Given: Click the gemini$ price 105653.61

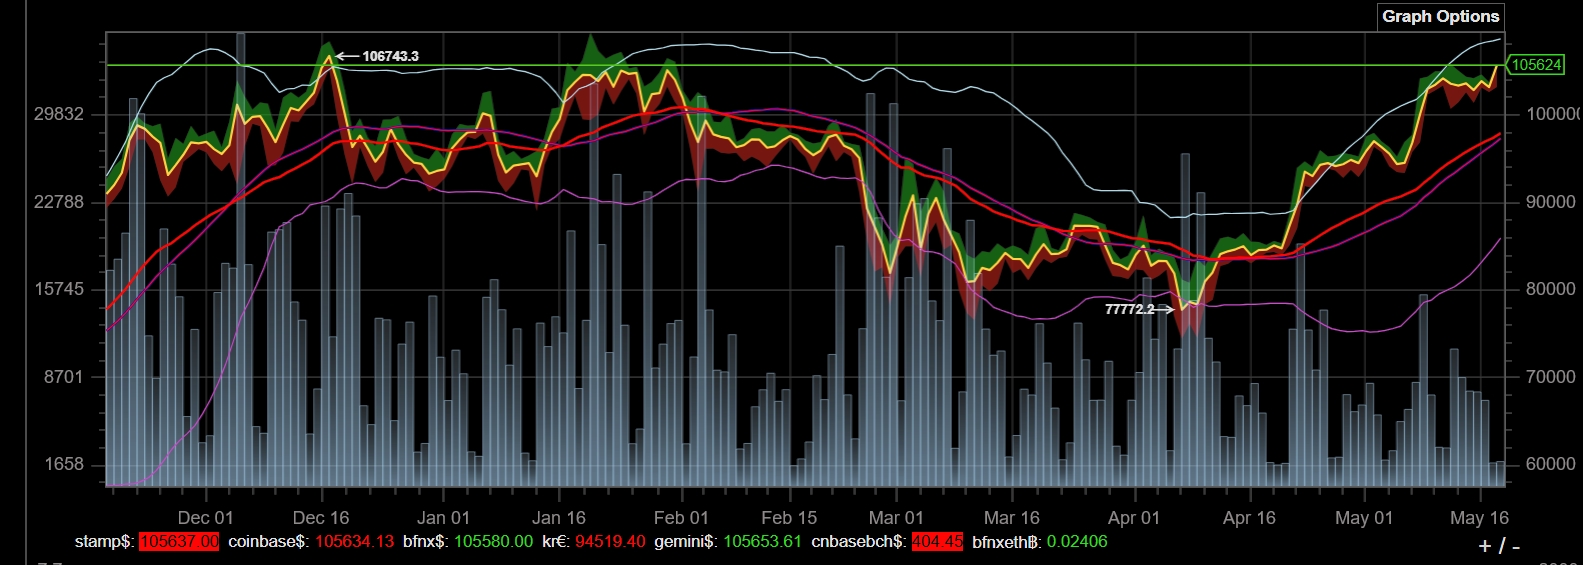Looking at the screenshot, I should point(762,542).
